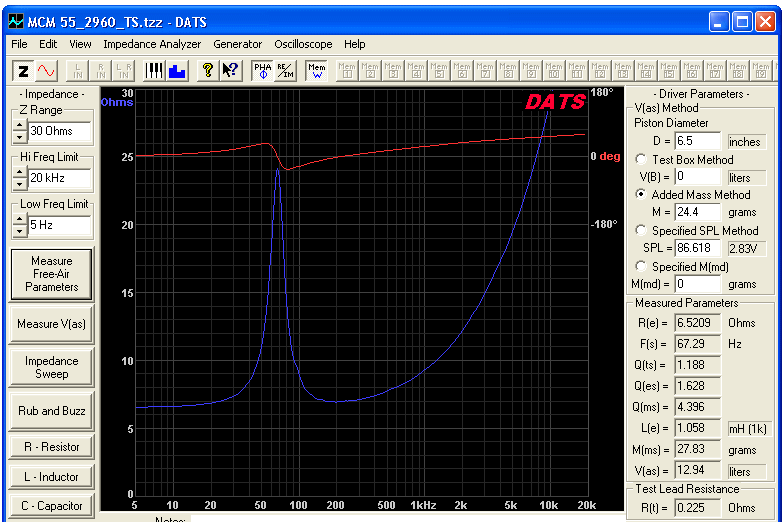Open the Edit menu

[x=48, y=44]
